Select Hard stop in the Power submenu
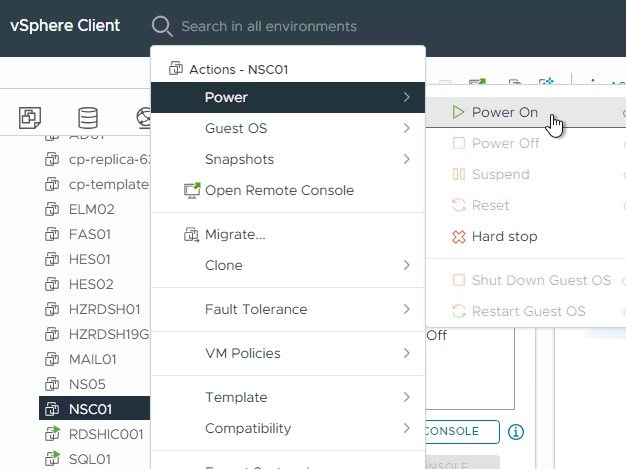Viewport: 626px width, 469px height. [x=526, y=236]
